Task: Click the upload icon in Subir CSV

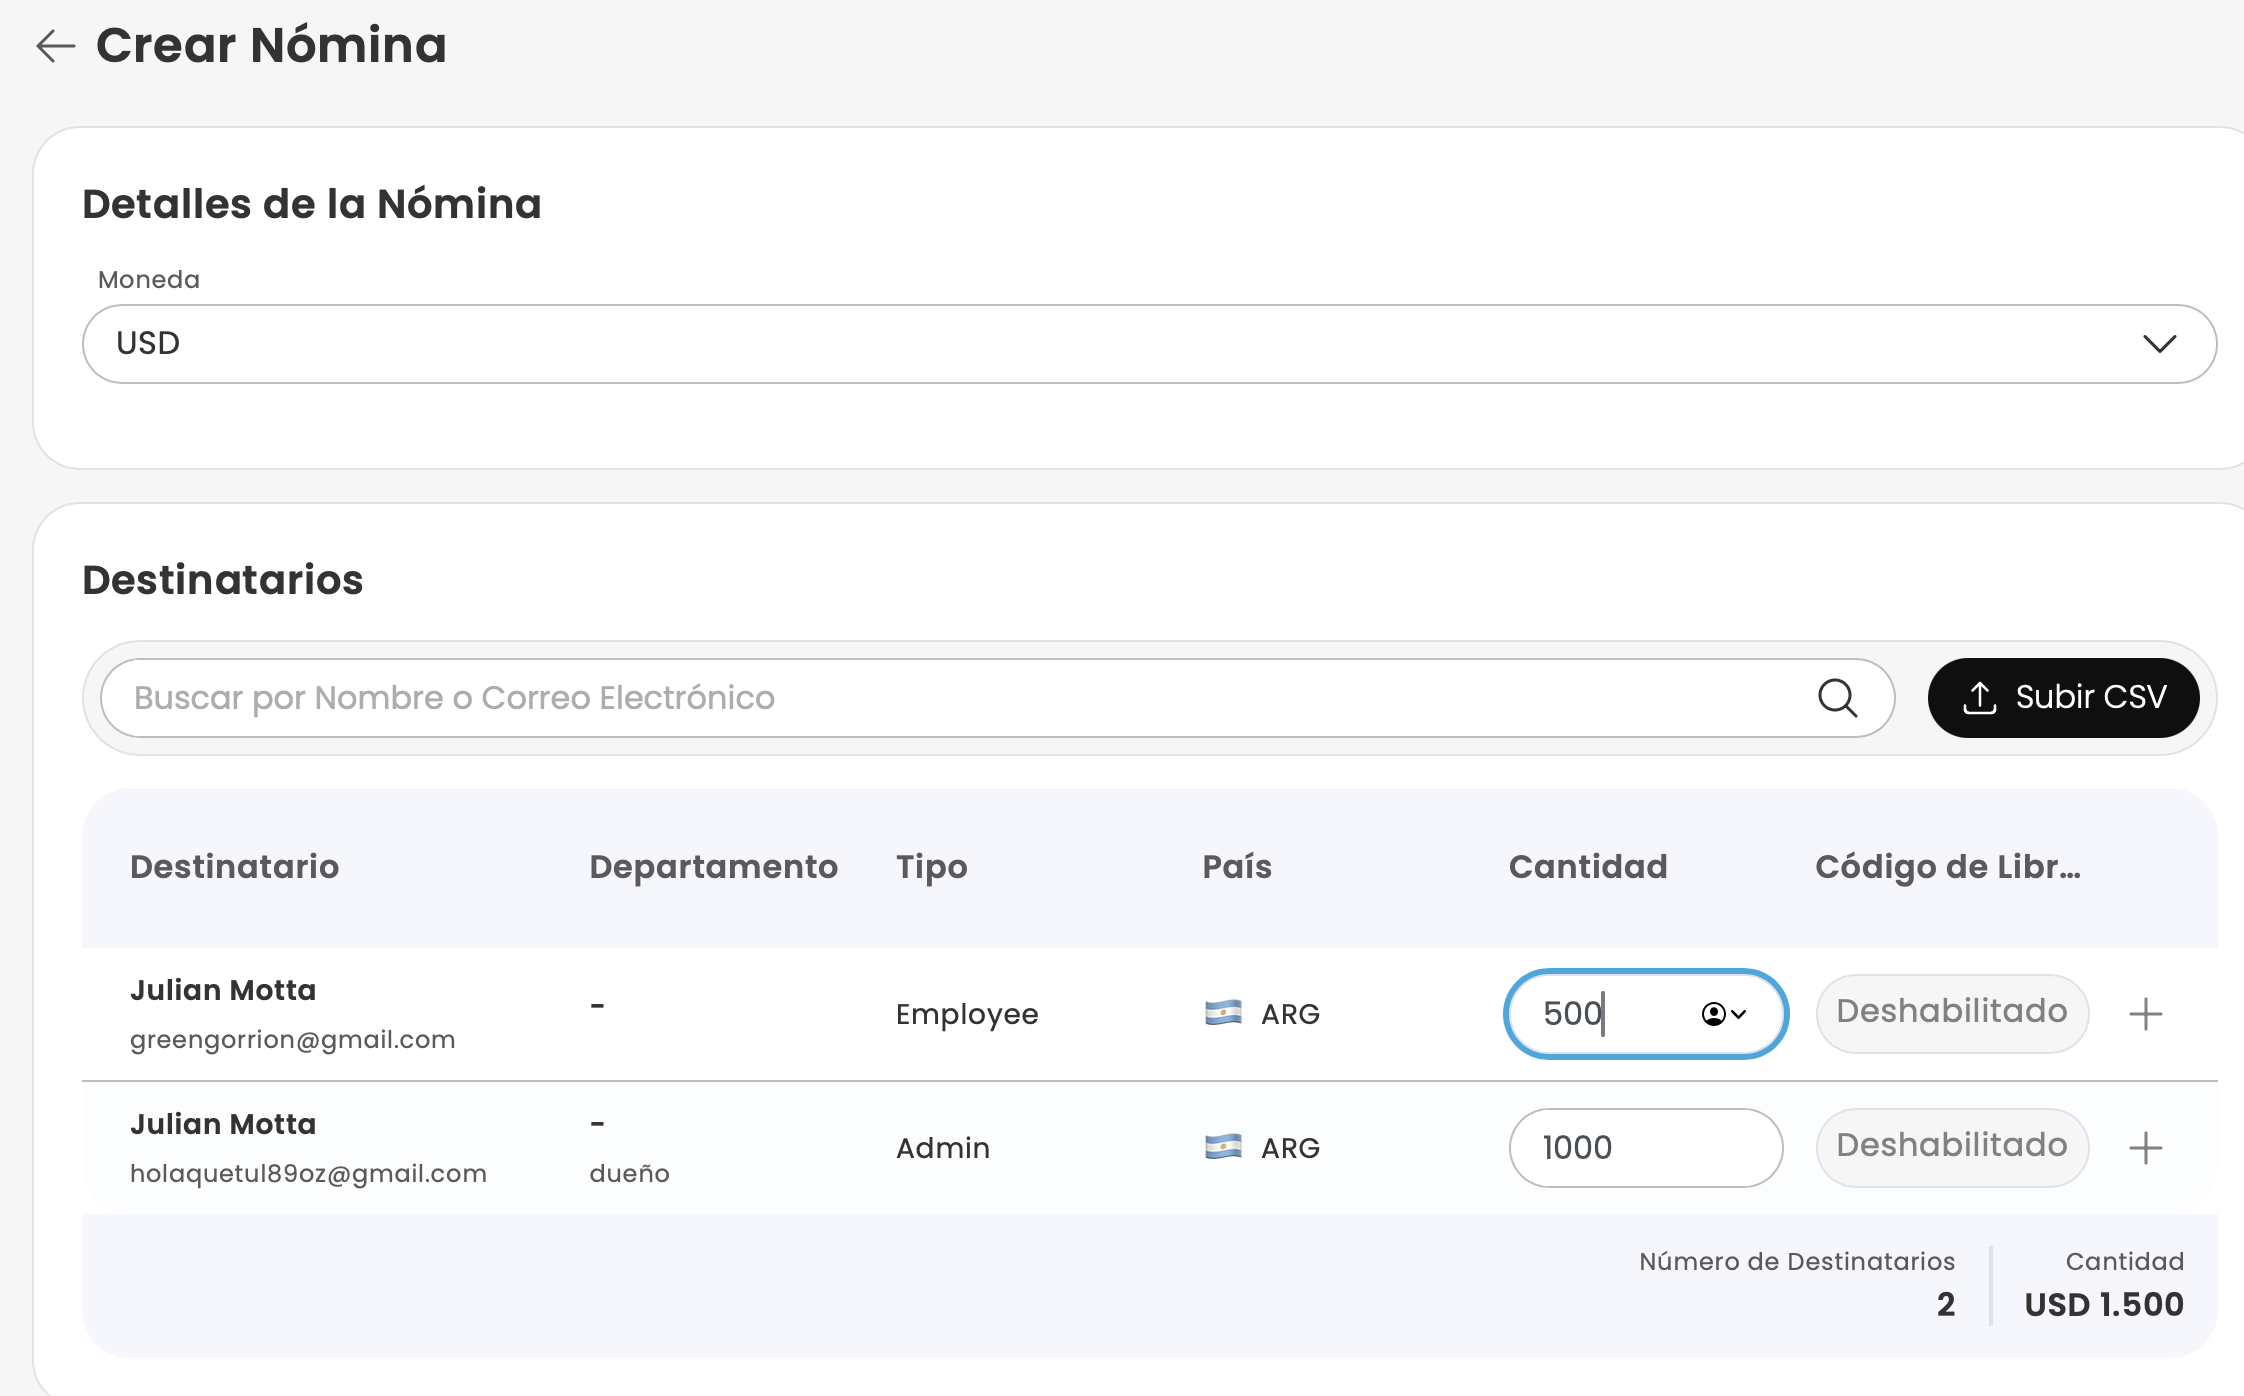Action: (1979, 698)
